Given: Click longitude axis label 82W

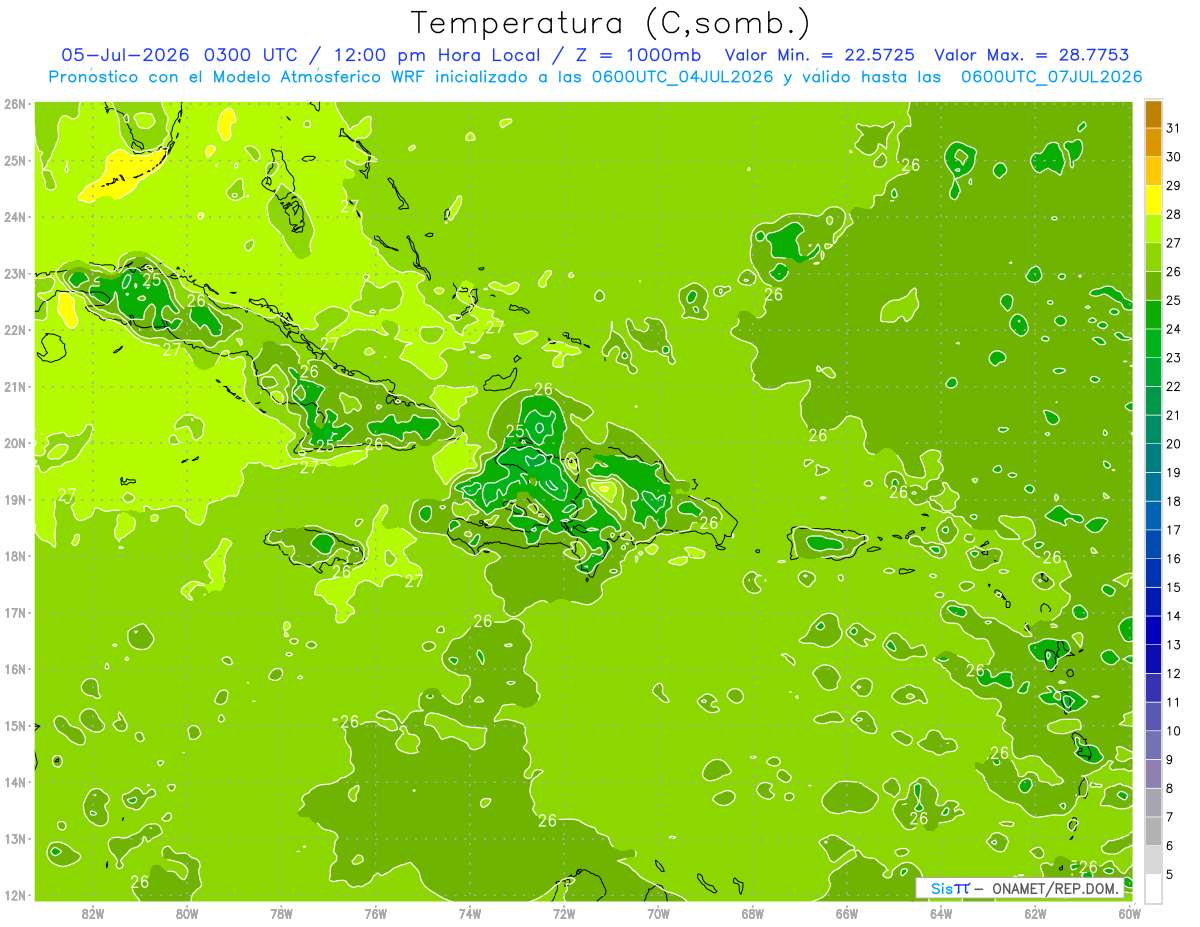Looking at the screenshot, I should click(93, 912).
